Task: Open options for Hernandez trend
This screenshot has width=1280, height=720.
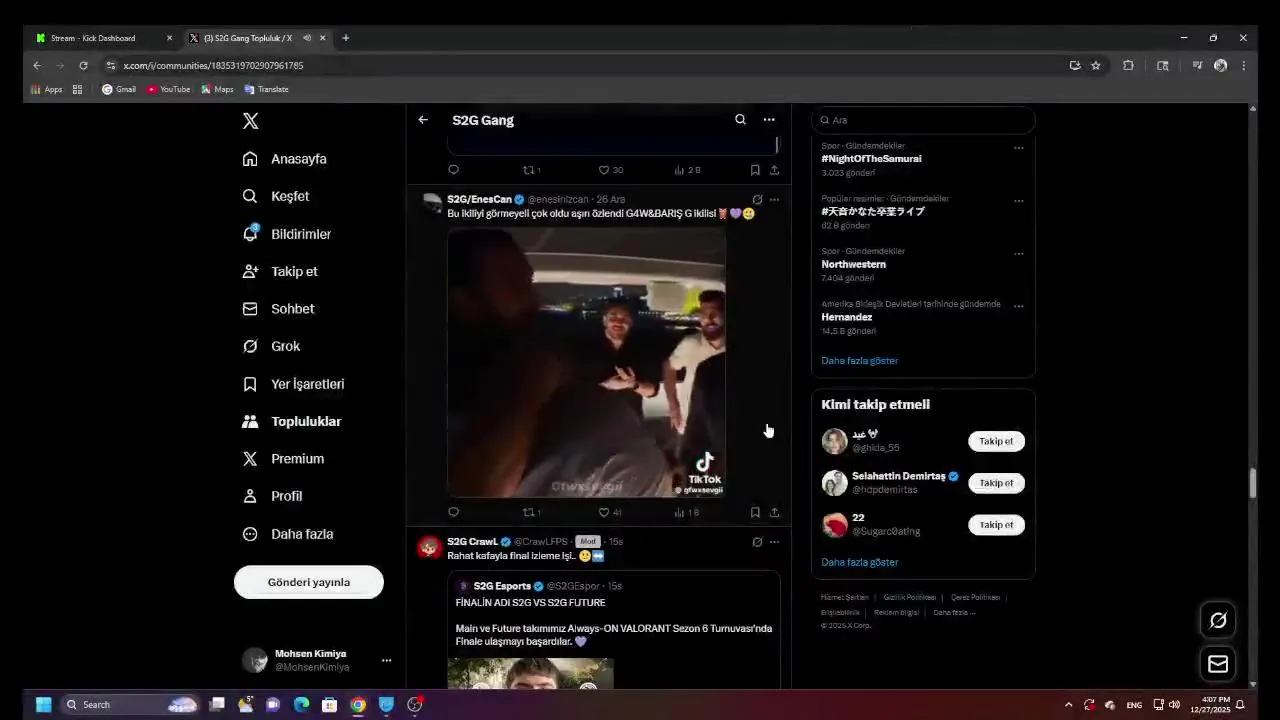Action: tap(1019, 306)
